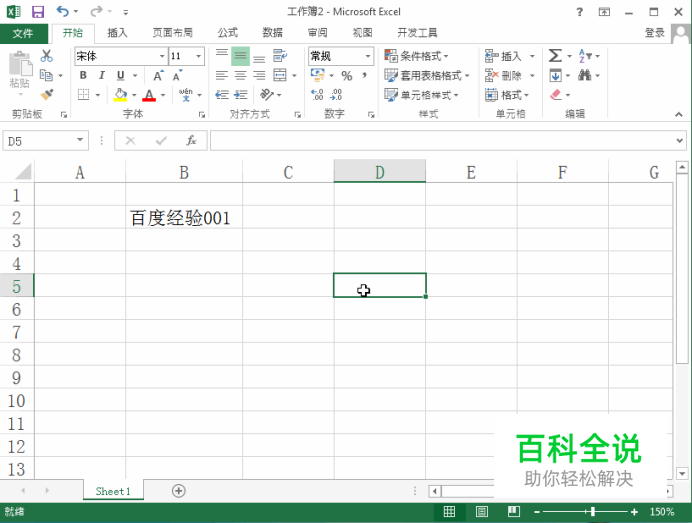Select the Sheet1 worksheet tab
The height and width of the screenshot is (523, 692).
[x=113, y=491]
